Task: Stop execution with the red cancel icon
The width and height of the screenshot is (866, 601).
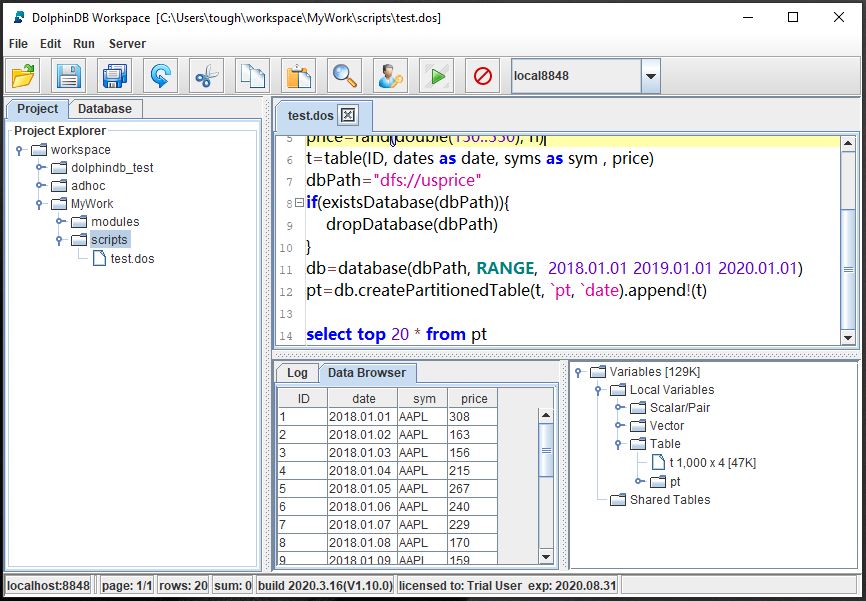Action: point(482,76)
